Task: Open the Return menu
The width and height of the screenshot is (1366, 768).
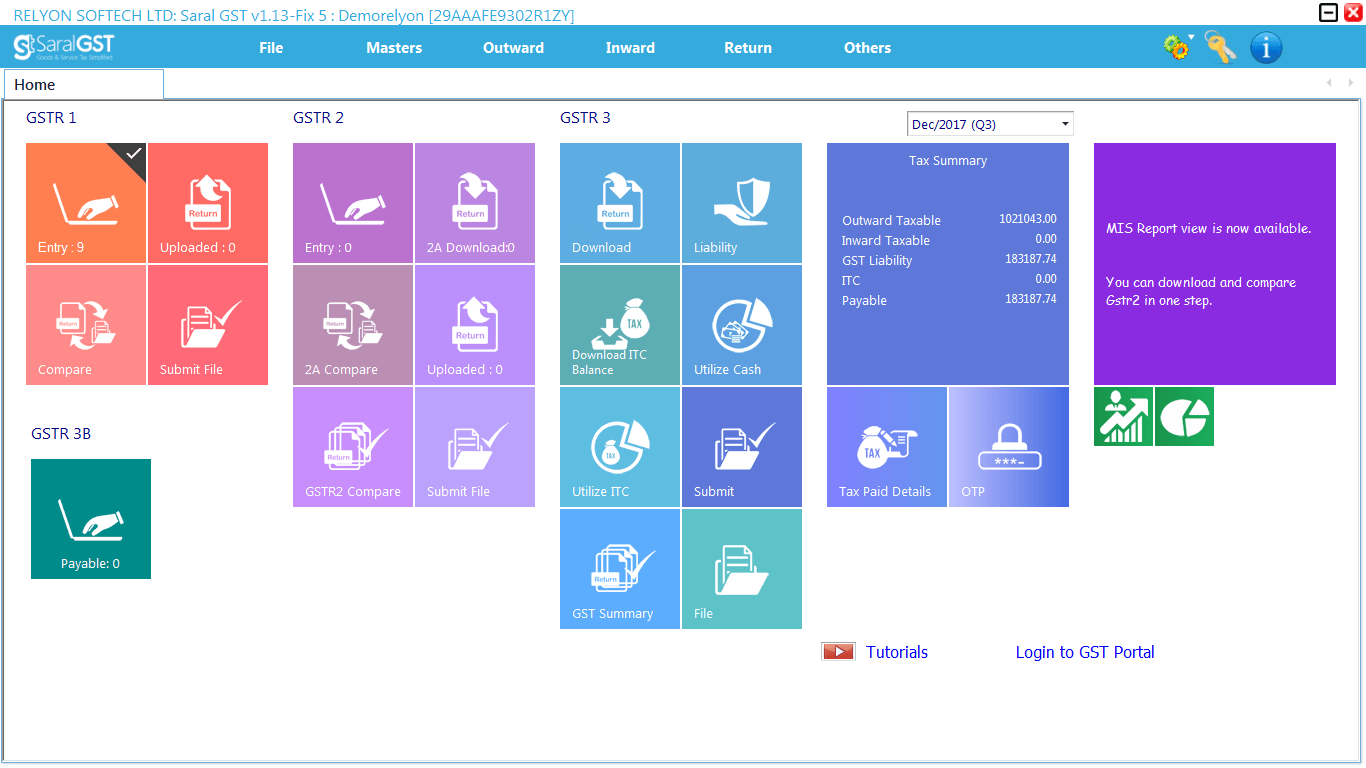Action: click(x=748, y=48)
